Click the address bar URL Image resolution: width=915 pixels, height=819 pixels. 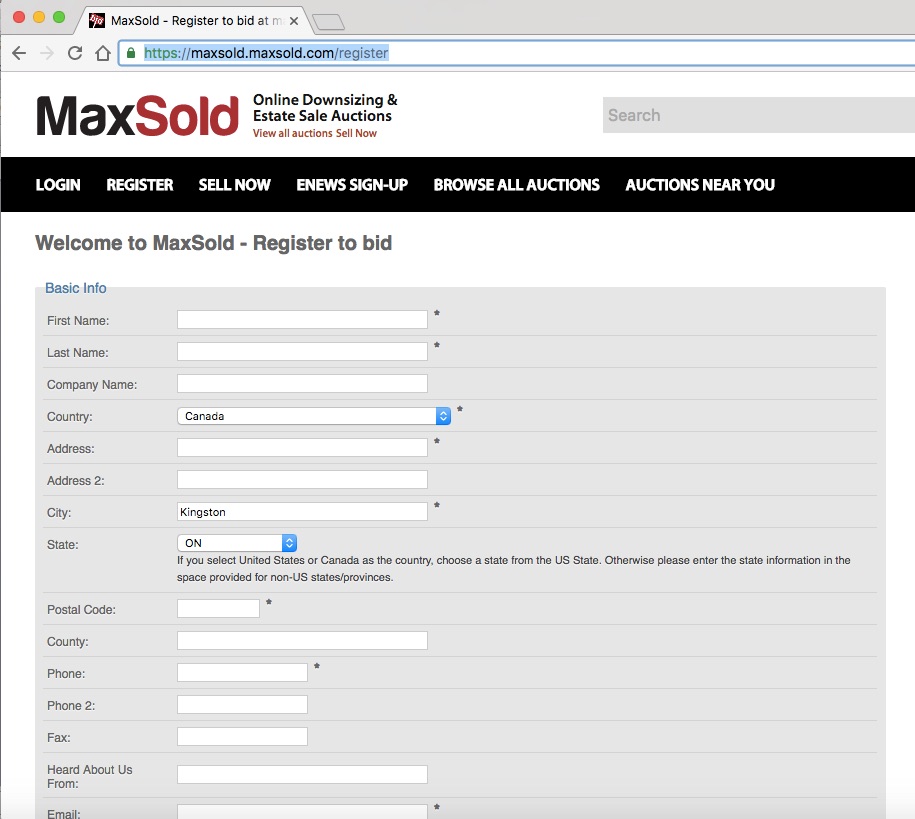tap(266, 53)
